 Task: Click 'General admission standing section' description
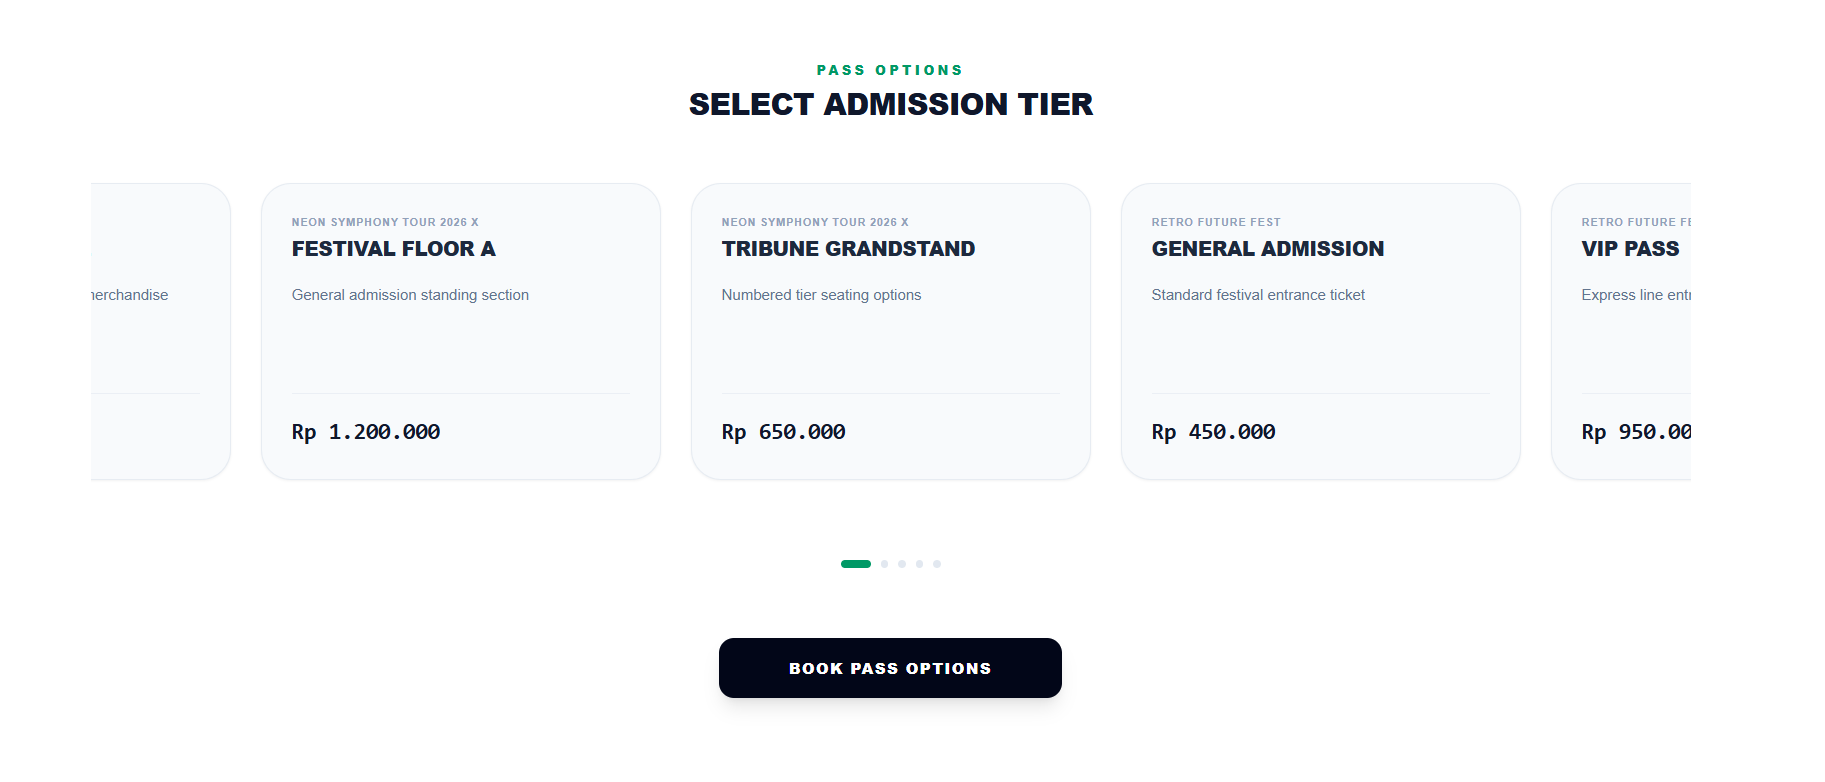point(410,295)
